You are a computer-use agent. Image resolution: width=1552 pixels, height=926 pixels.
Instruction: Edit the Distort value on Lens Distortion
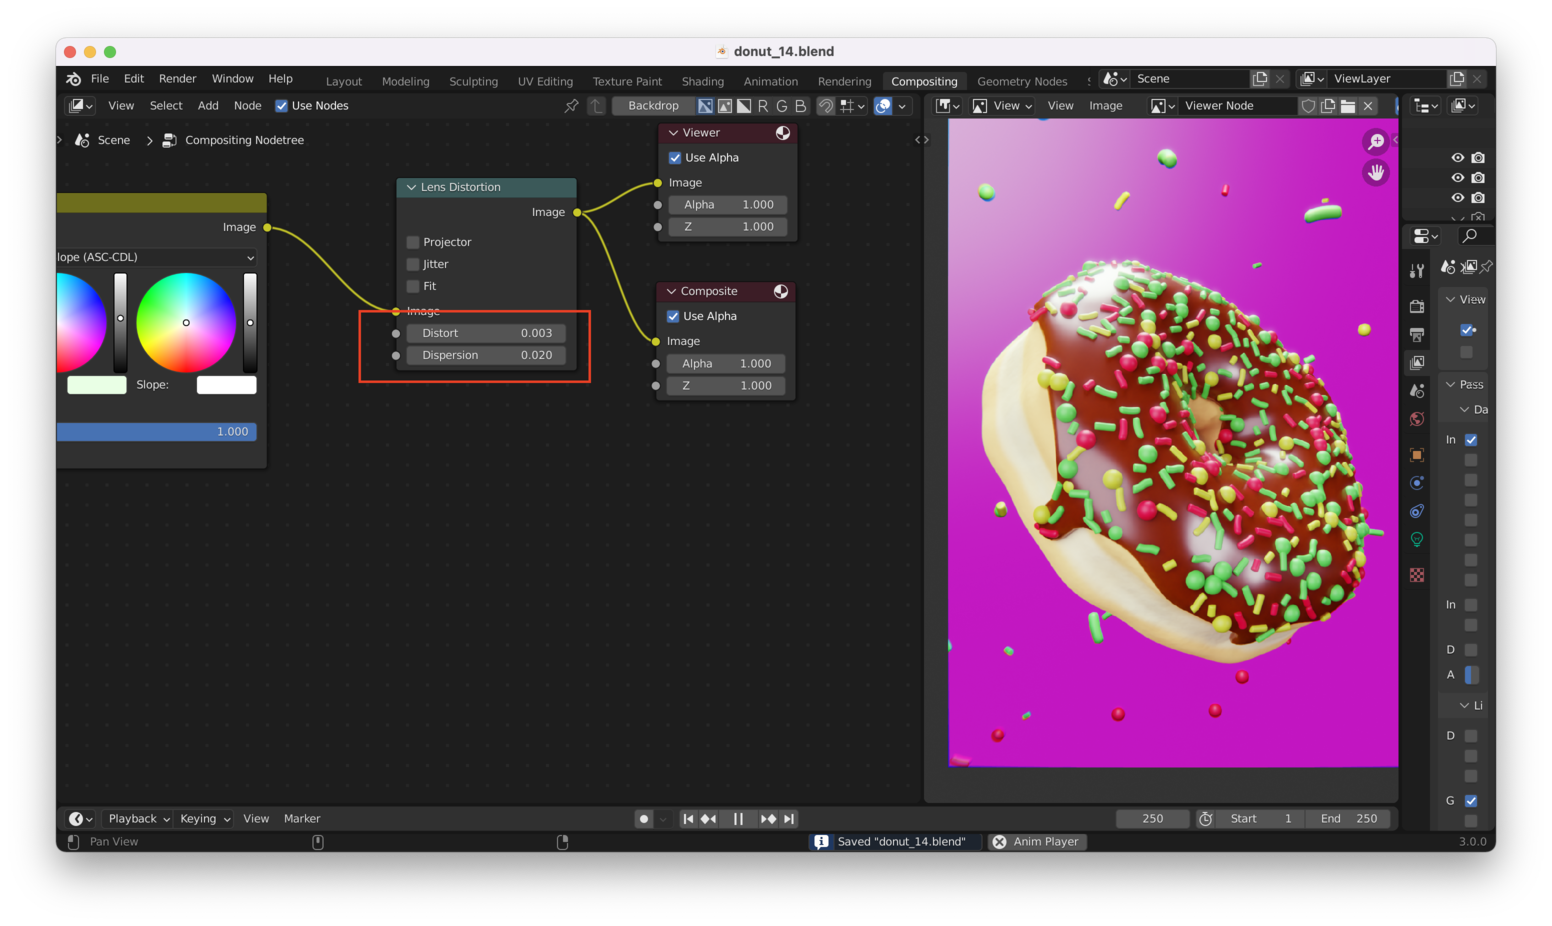[486, 332]
